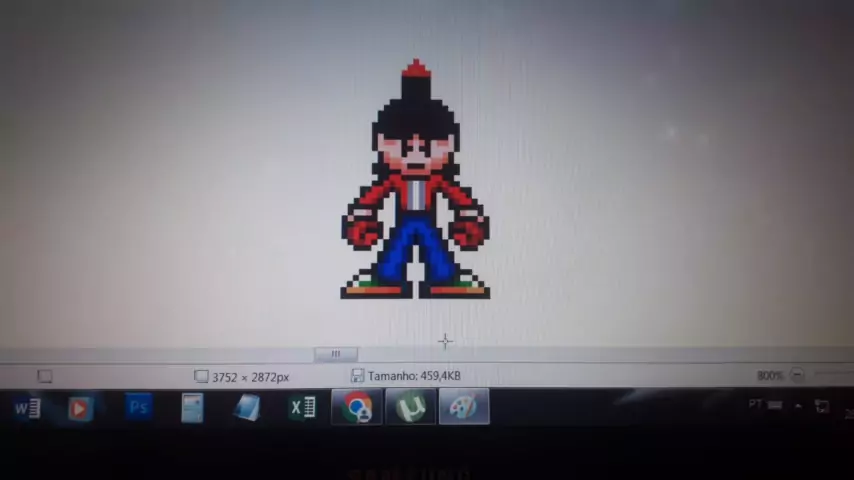Open Excel from the taskbar

click(302, 408)
